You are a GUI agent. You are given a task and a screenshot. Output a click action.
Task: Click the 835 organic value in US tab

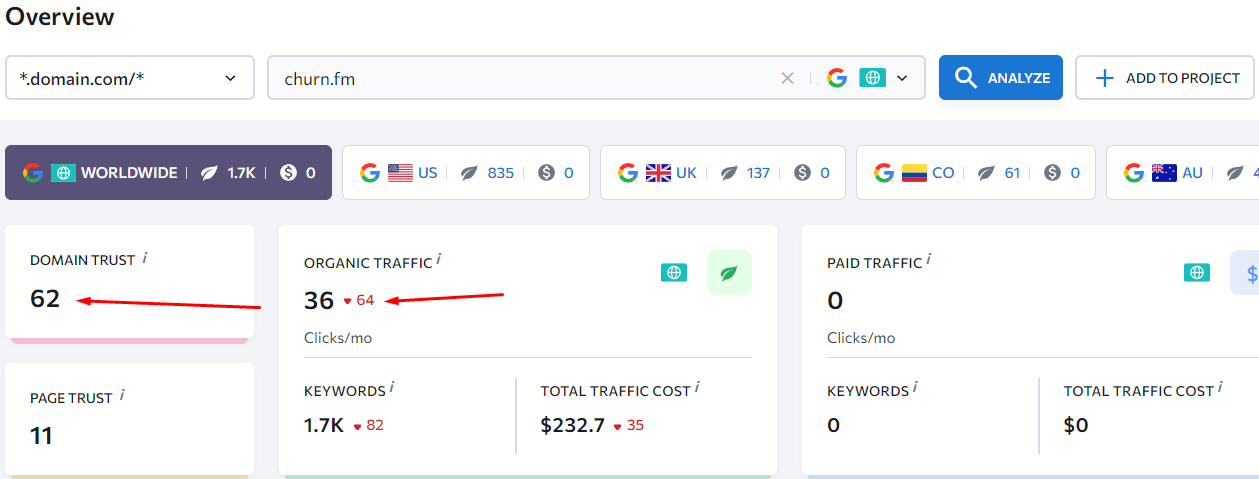tap(500, 173)
